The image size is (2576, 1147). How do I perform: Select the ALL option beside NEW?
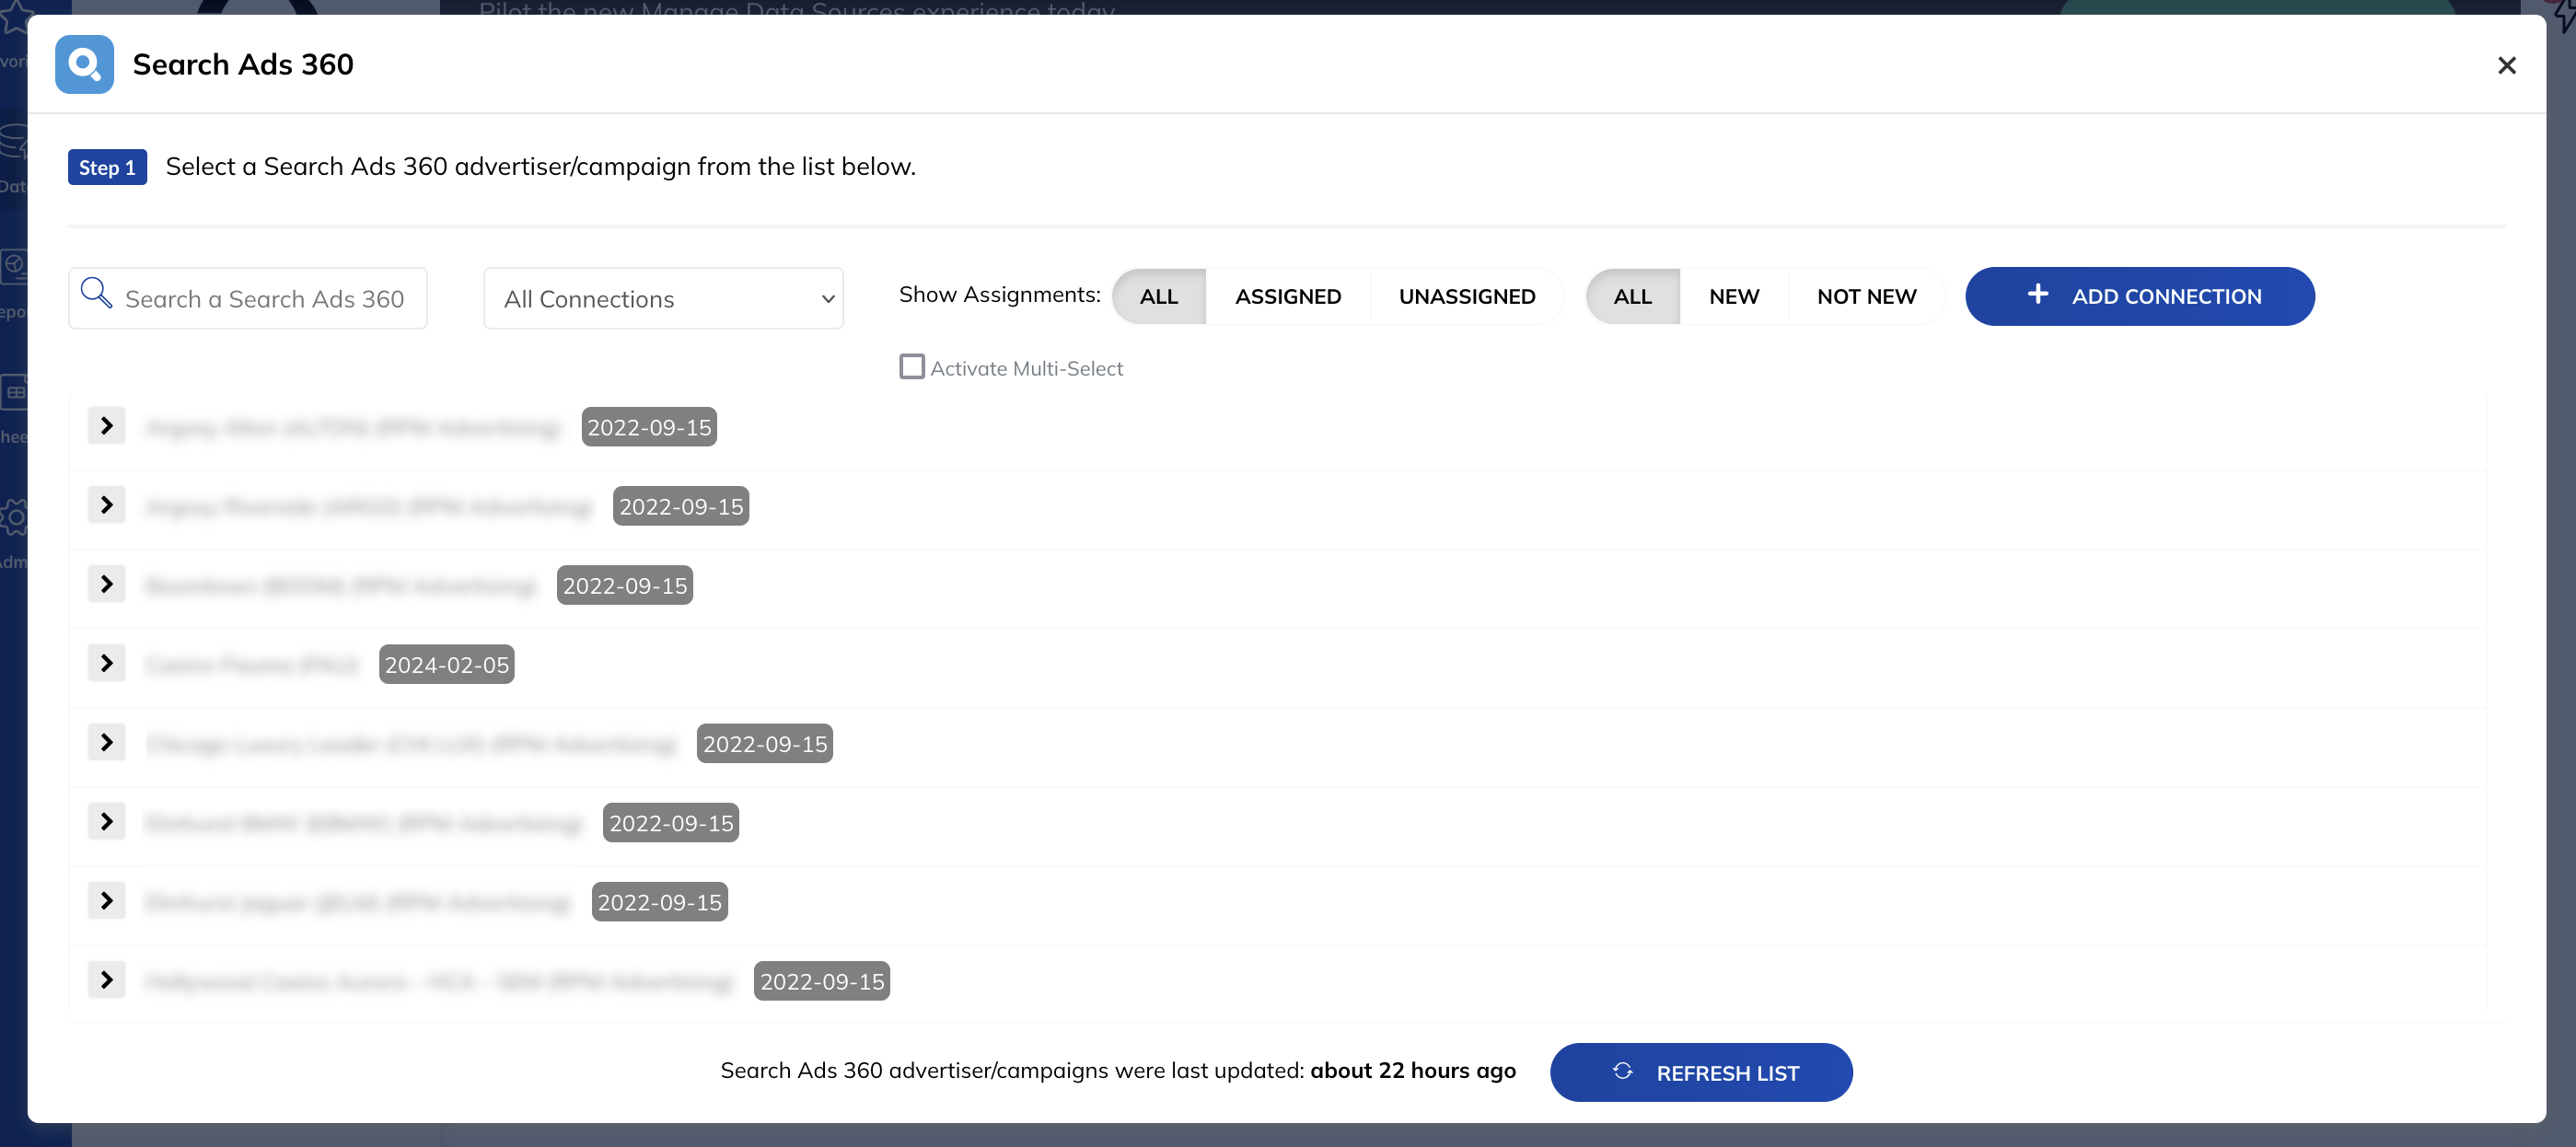click(x=1633, y=297)
